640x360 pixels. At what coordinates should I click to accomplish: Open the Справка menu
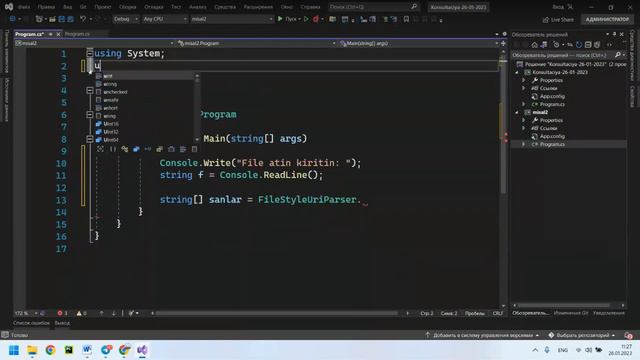point(310,7)
